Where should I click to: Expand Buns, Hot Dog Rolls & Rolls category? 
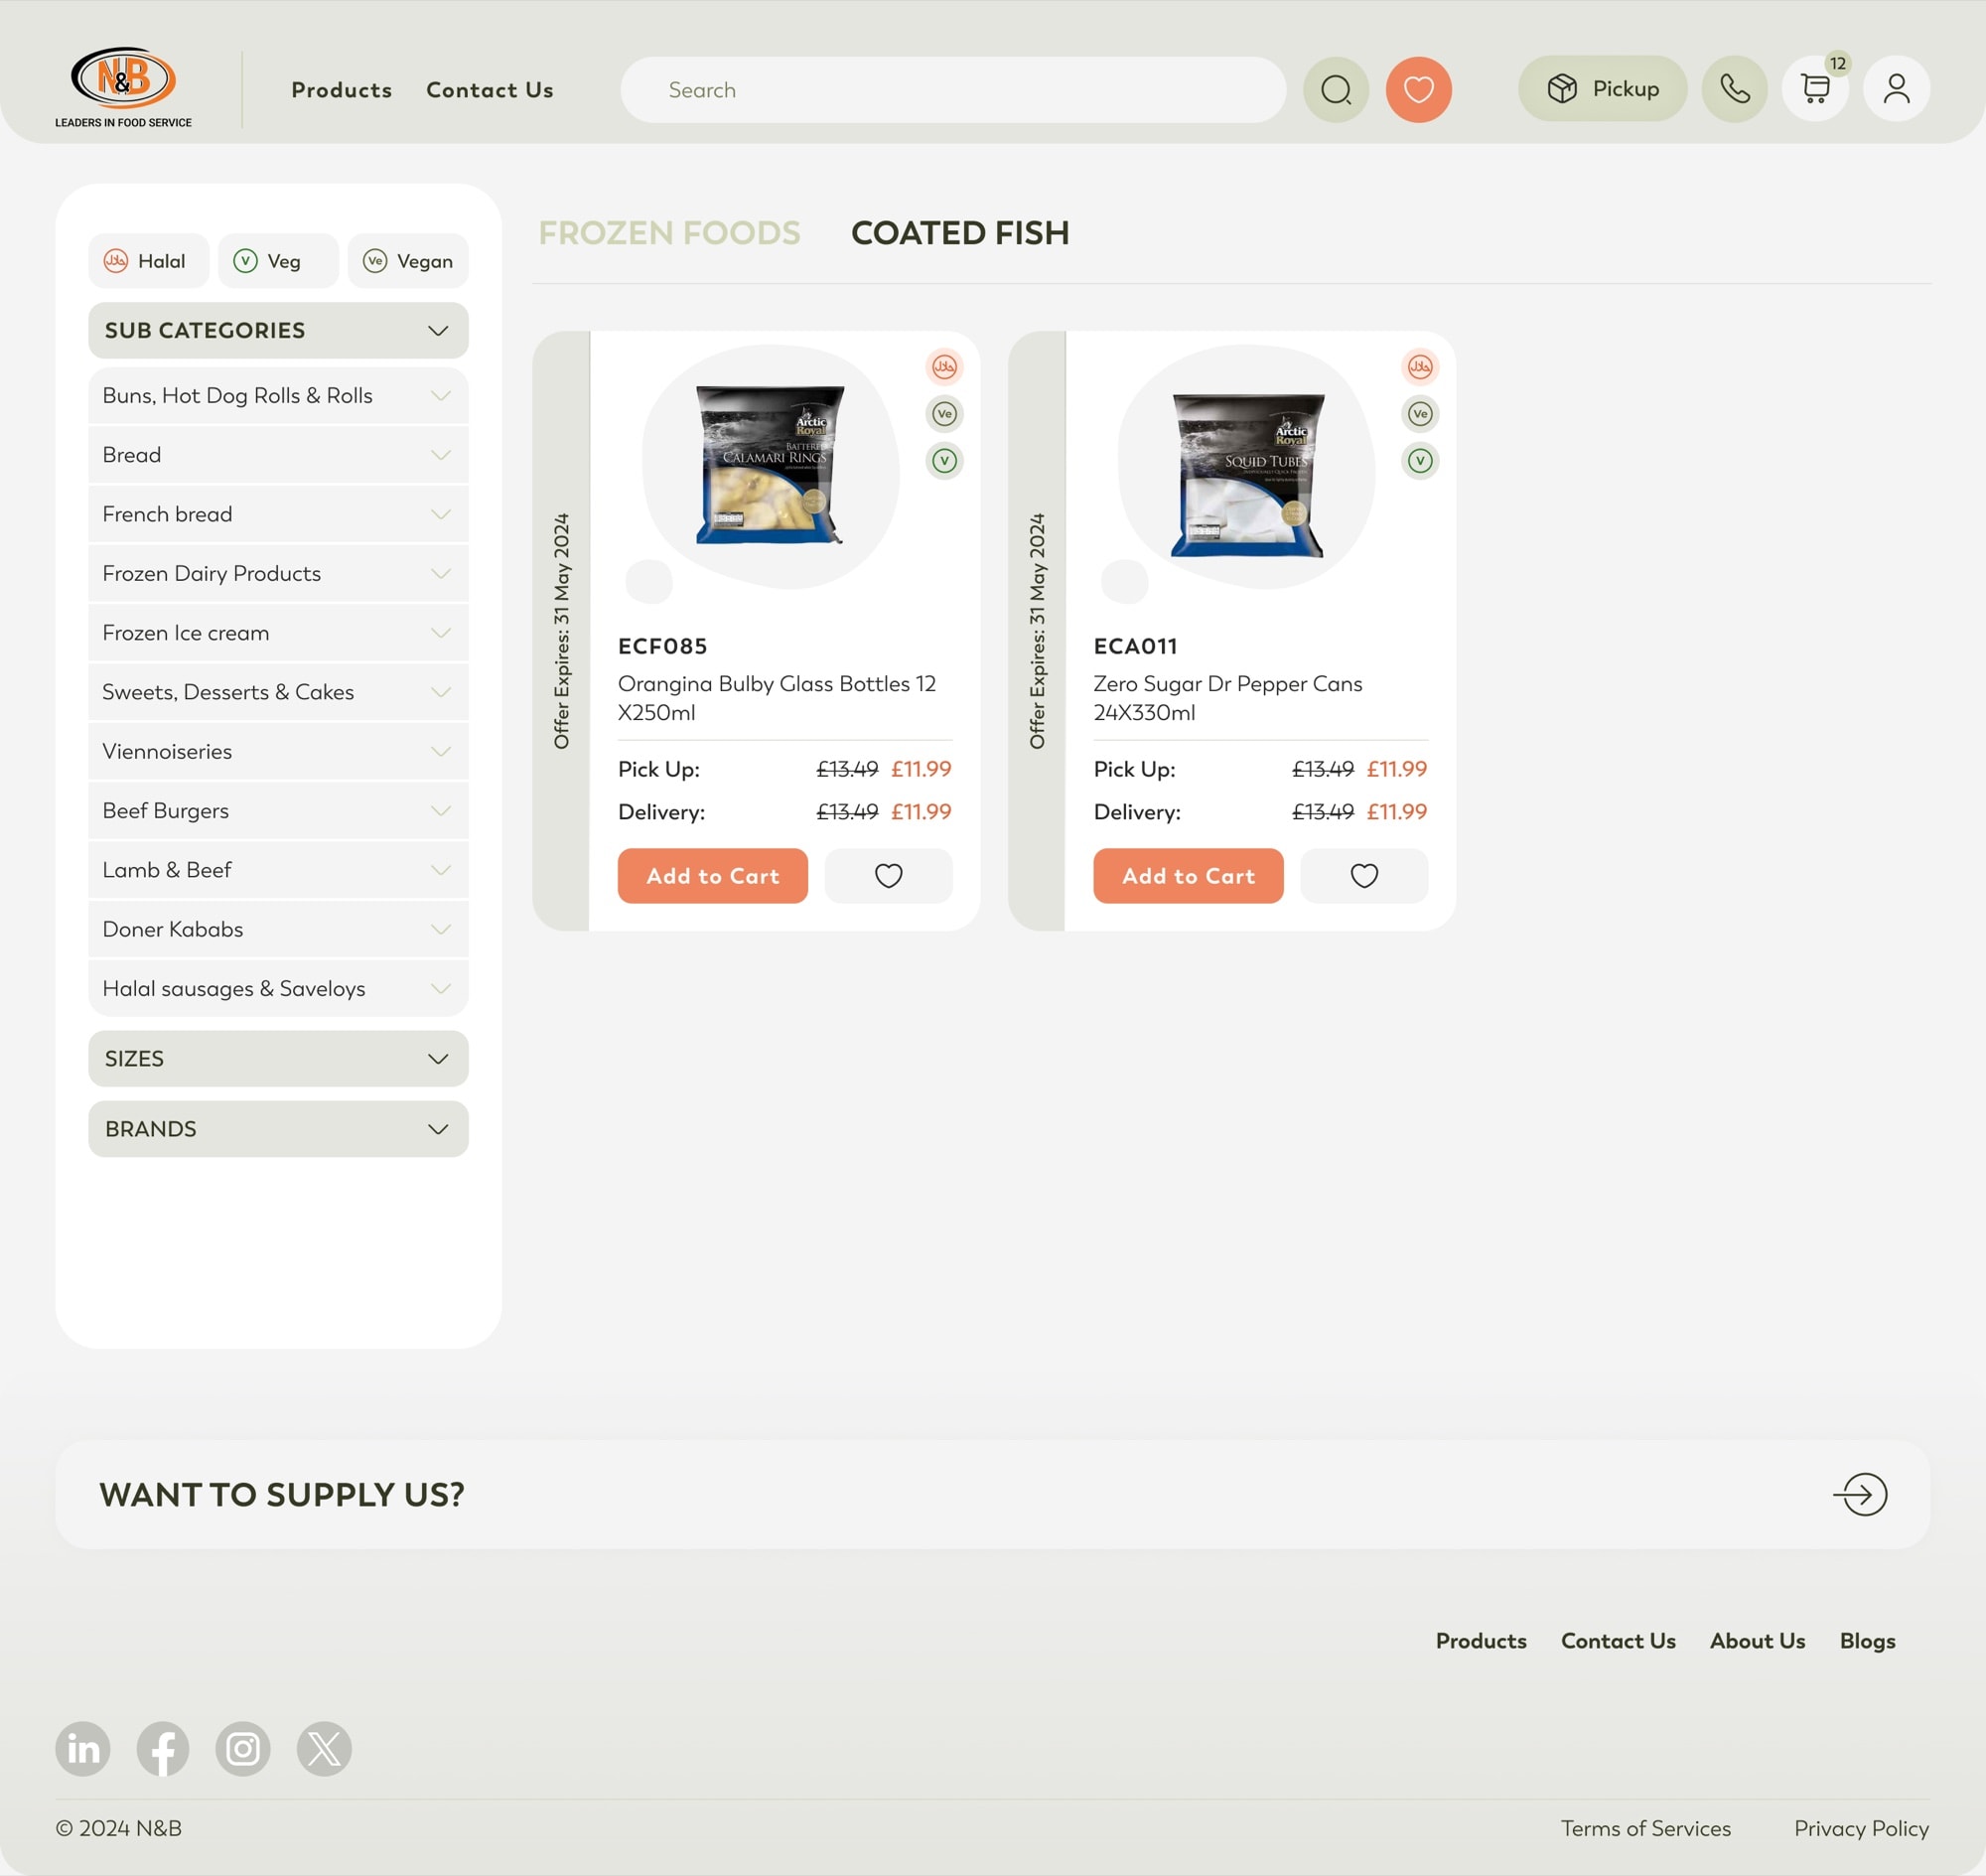[x=278, y=396]
